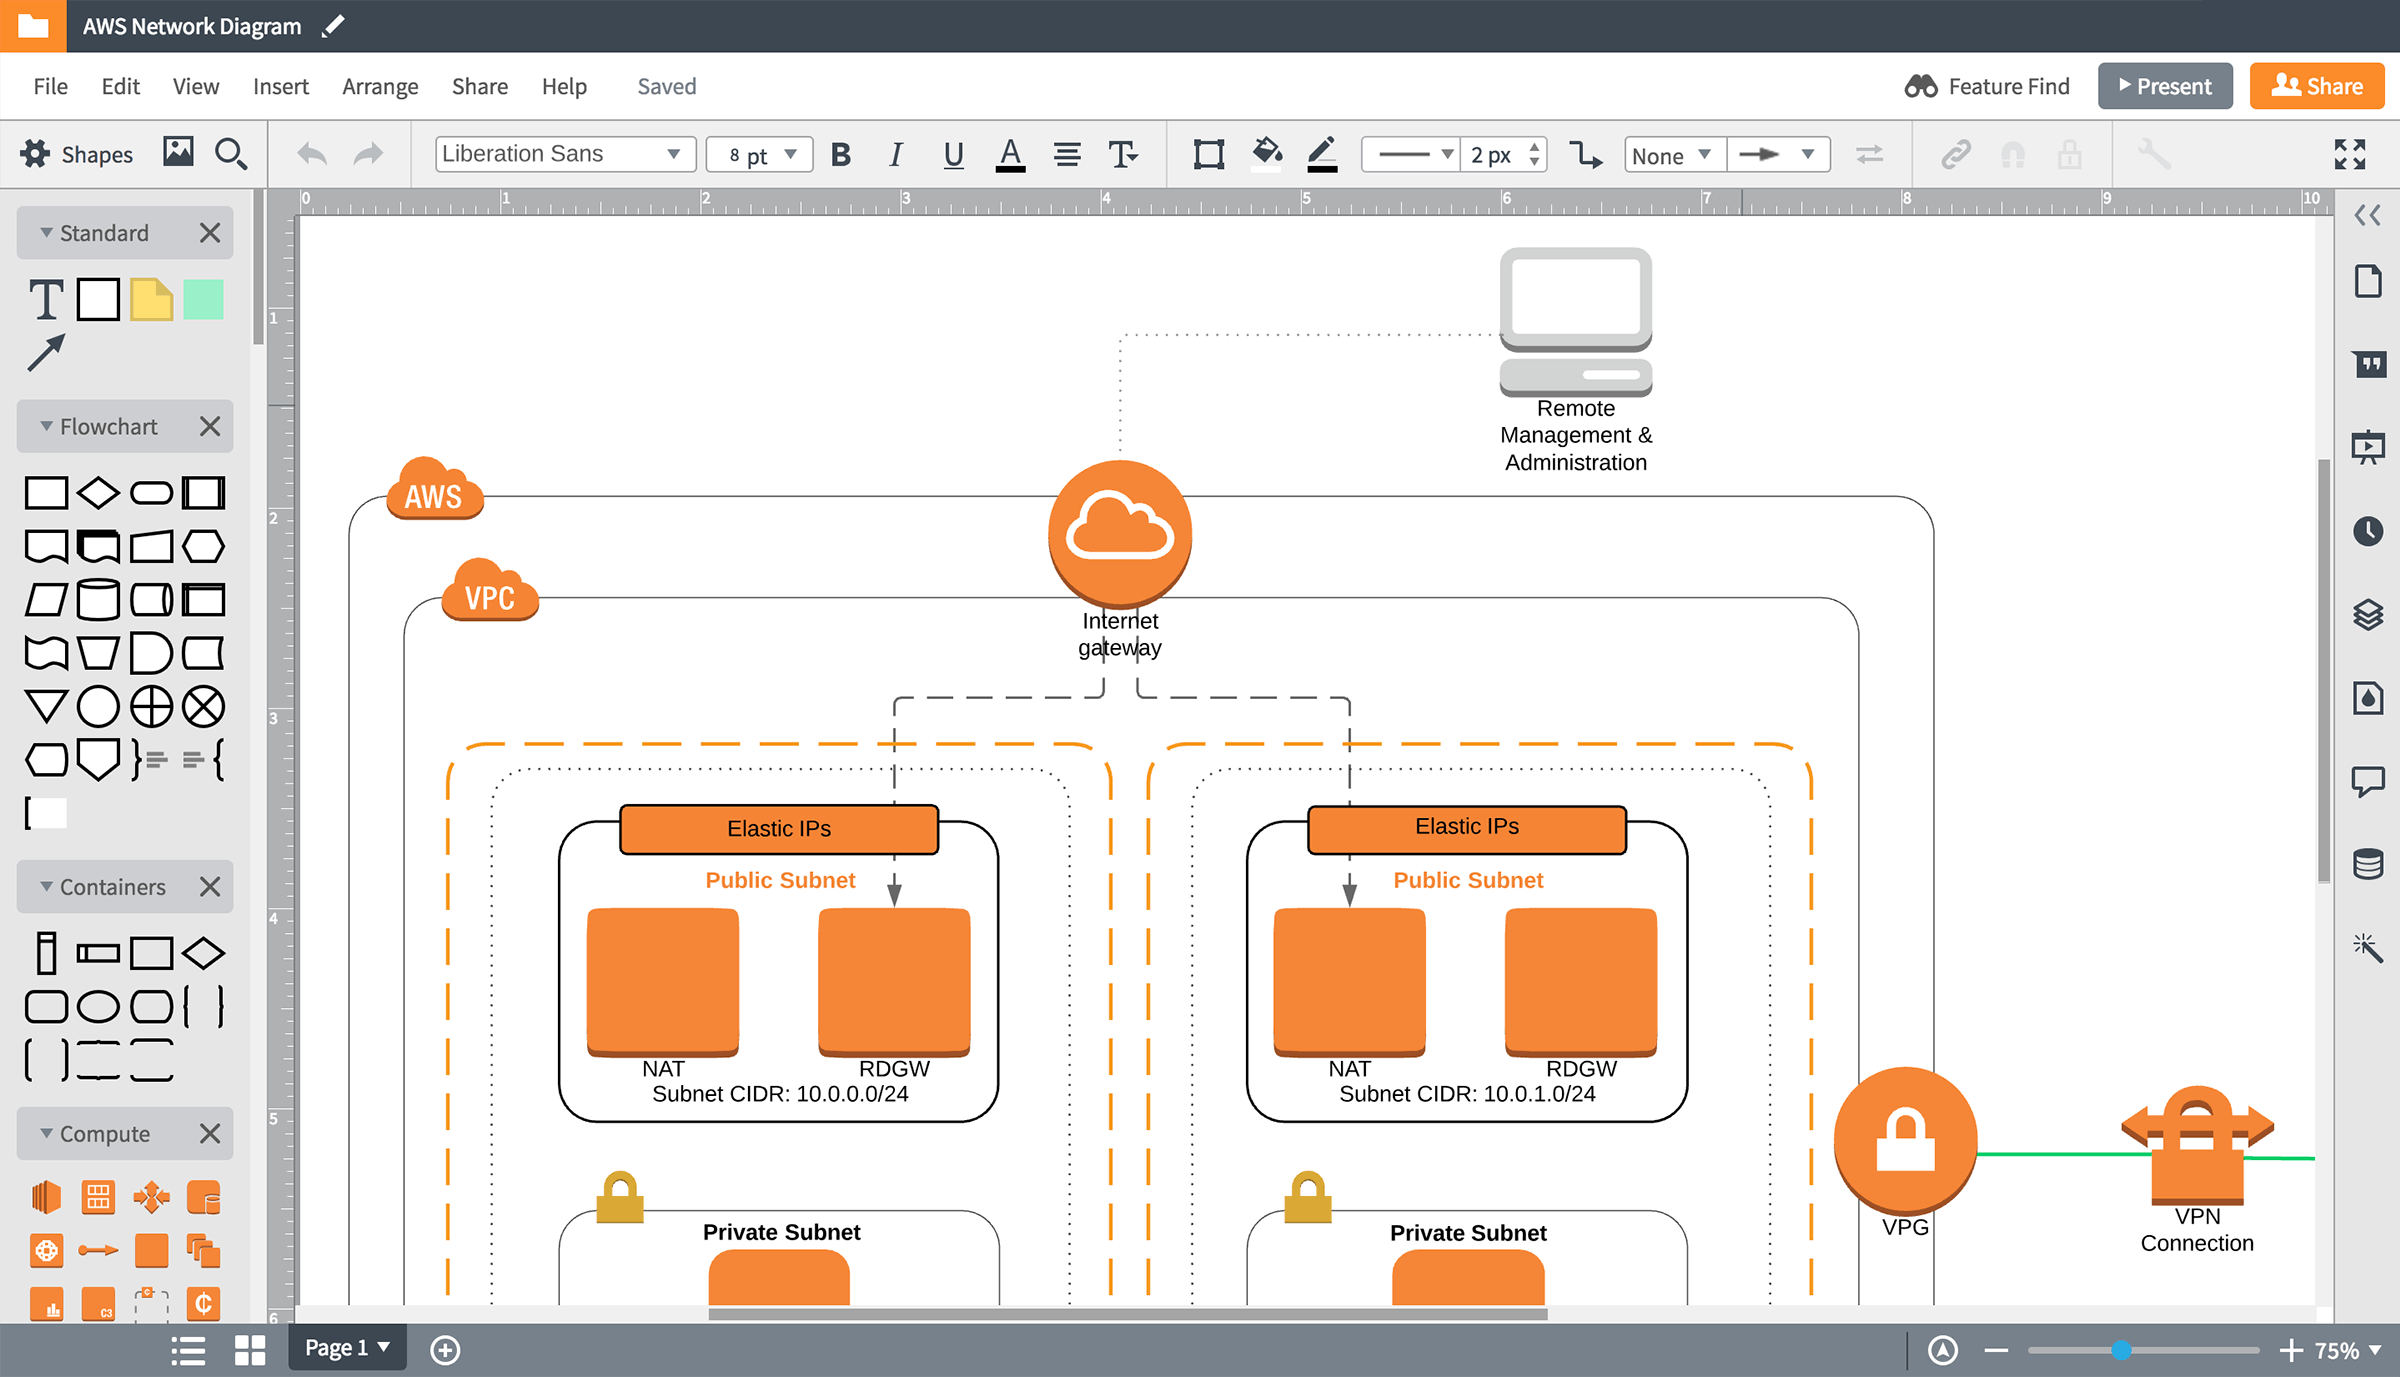Click the magnet snap icon
The width and height of the screenshot is (2400, 1377).
point(2013,155)
